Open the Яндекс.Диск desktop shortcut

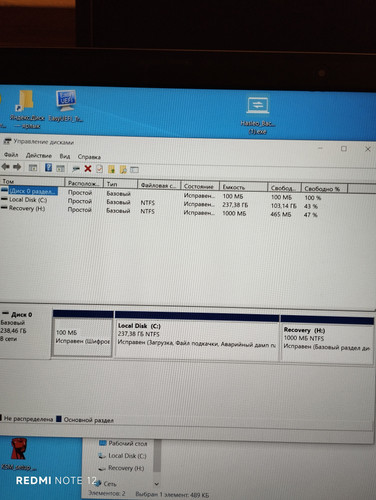point(26,110)
